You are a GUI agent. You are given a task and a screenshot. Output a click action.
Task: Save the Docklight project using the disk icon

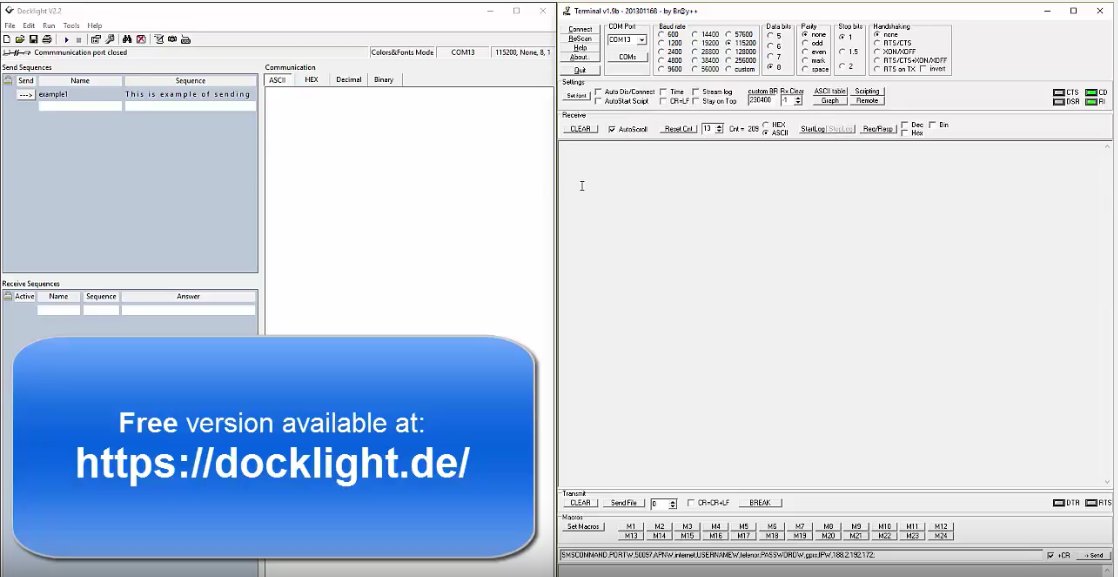tap(33, 39)
